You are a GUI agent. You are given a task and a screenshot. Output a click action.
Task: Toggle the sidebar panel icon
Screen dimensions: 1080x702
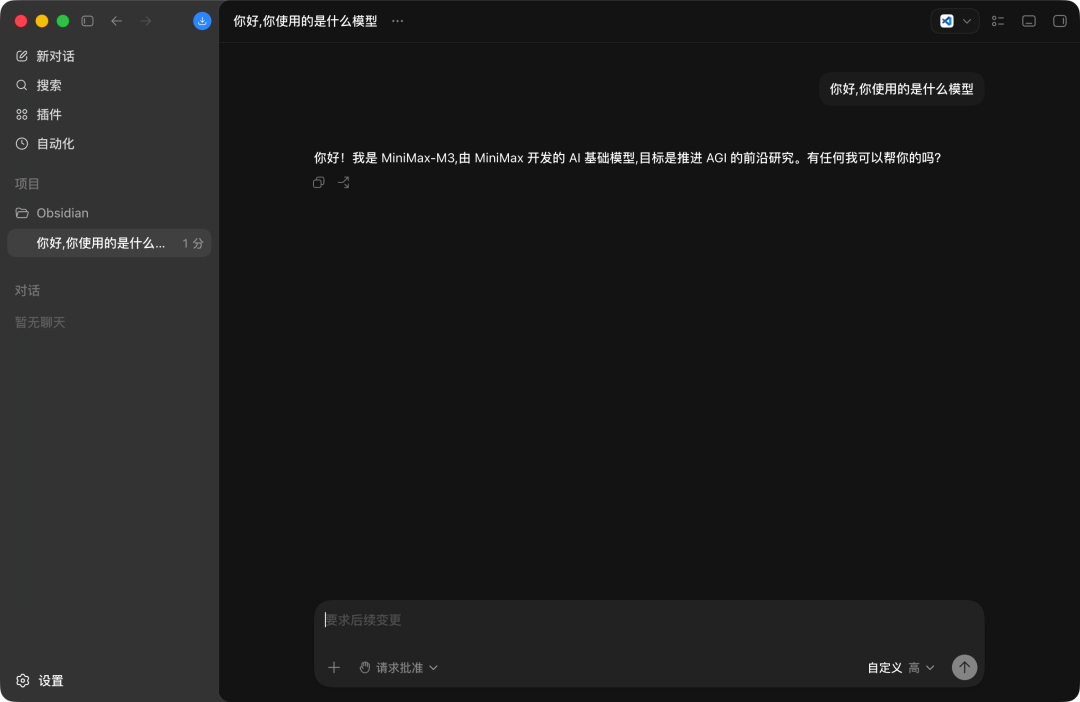87,21
